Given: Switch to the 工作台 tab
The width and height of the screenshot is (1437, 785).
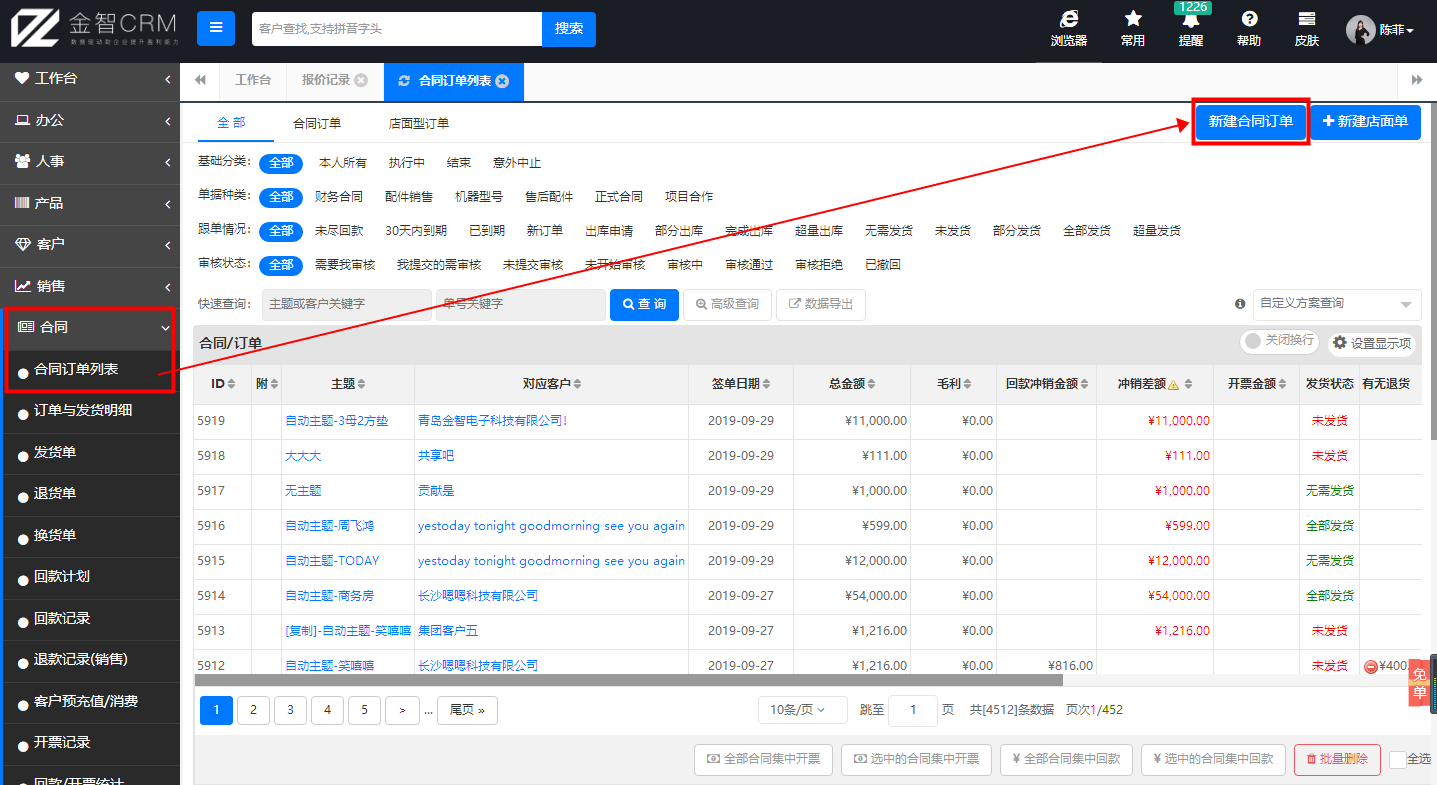Looking at the screenshot, I should tap(253, 81).
